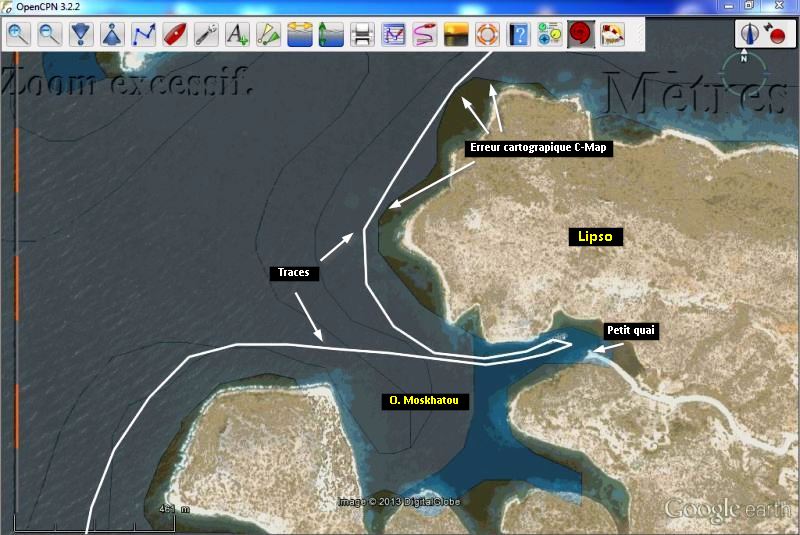This screenshot has width=800, height=535.
Task: Click the zoom out magnifier tool
Action: 49,35
